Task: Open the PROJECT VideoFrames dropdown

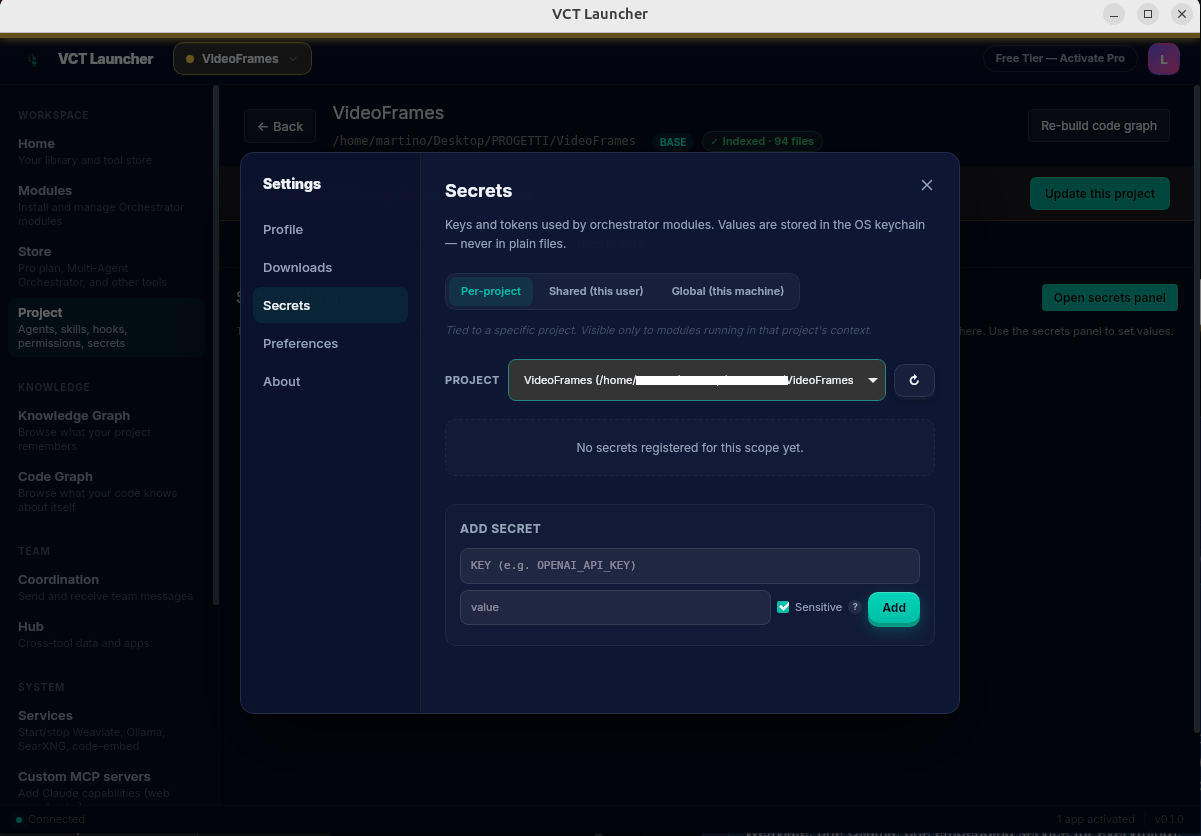Action: pyautogui.click(x=697, y=380)
